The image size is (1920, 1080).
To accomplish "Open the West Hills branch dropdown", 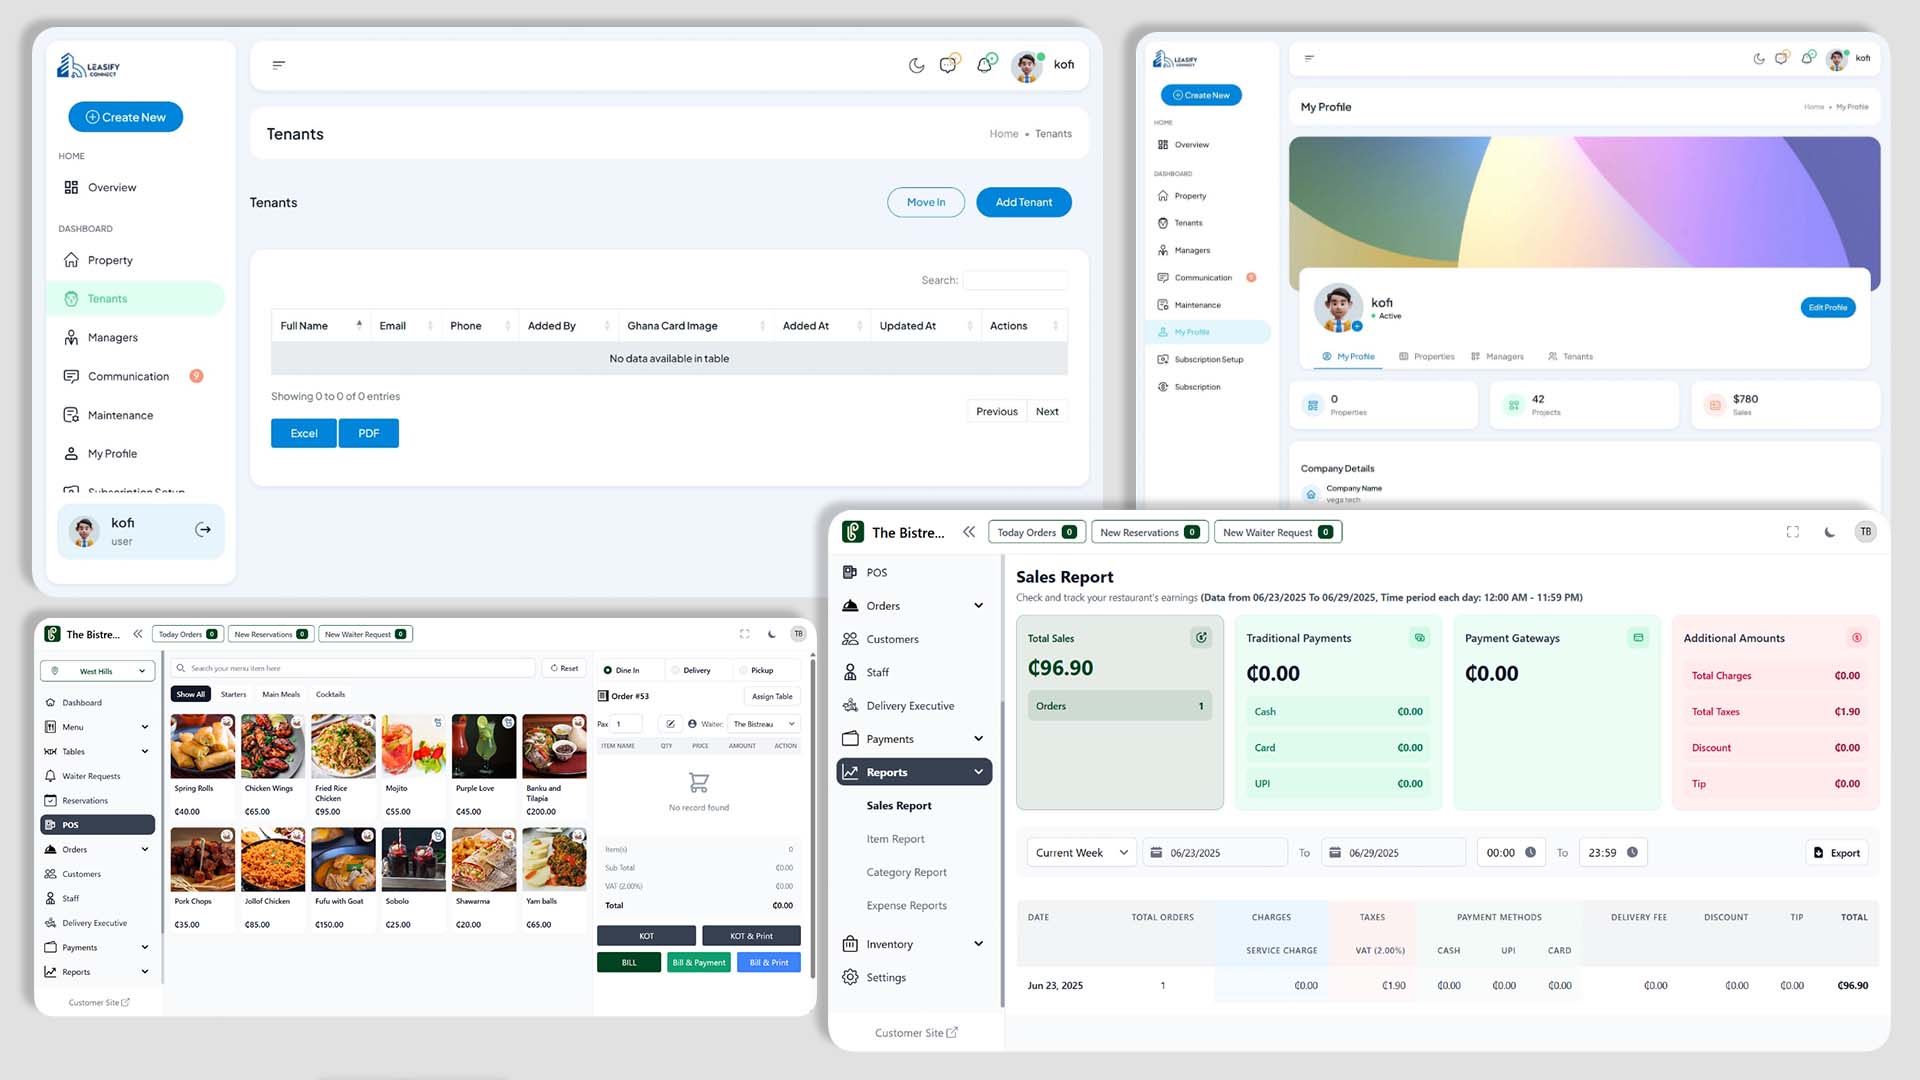I will (x=98, y=671).
